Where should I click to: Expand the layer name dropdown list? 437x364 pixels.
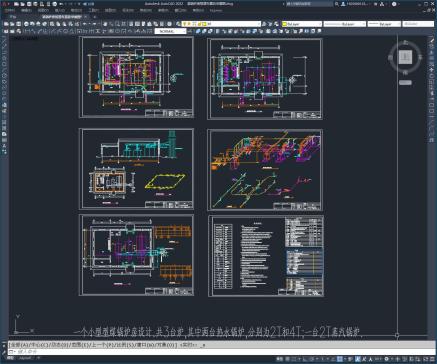[258, 24]
